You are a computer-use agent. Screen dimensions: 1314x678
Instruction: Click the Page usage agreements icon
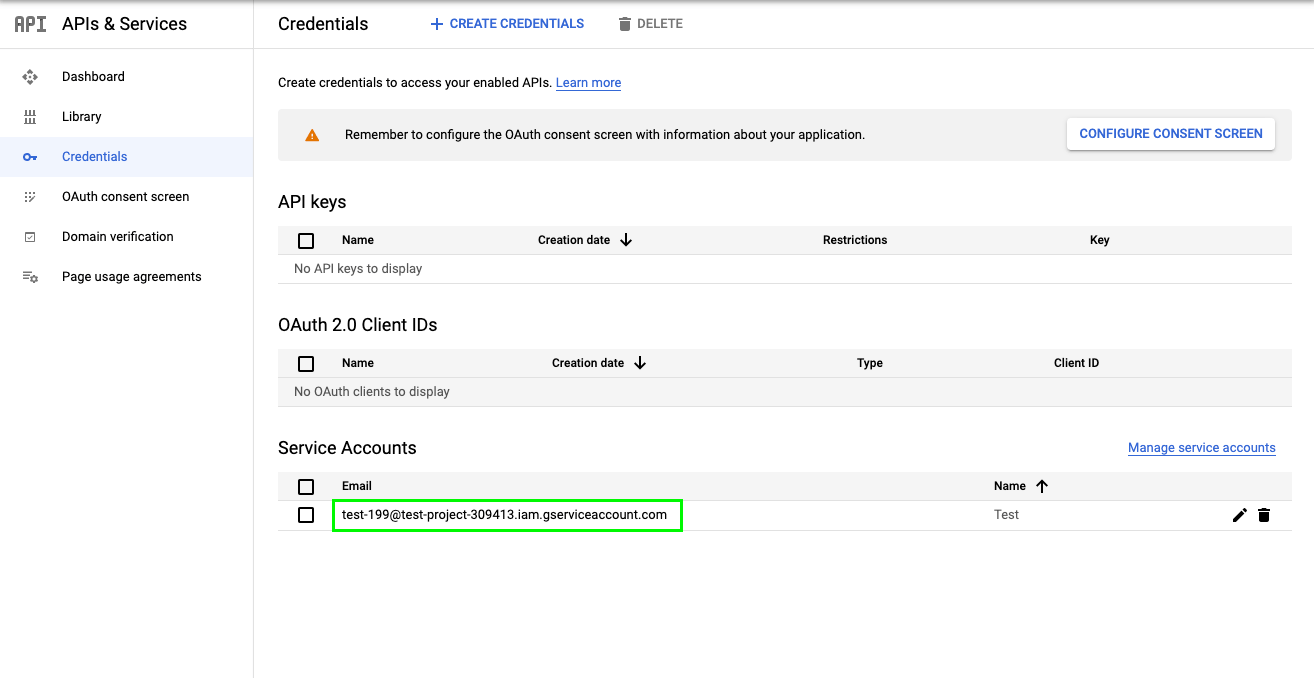[30, 277]
